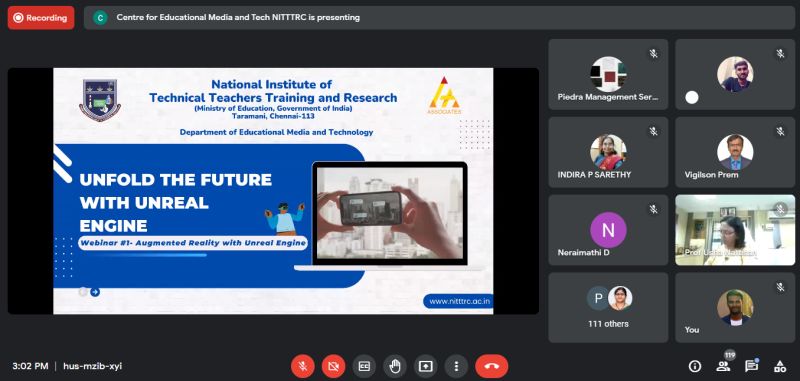Open the 111 others tile
Image resolution: width=800 pixels, height=381 pixels.
(608, 308)
